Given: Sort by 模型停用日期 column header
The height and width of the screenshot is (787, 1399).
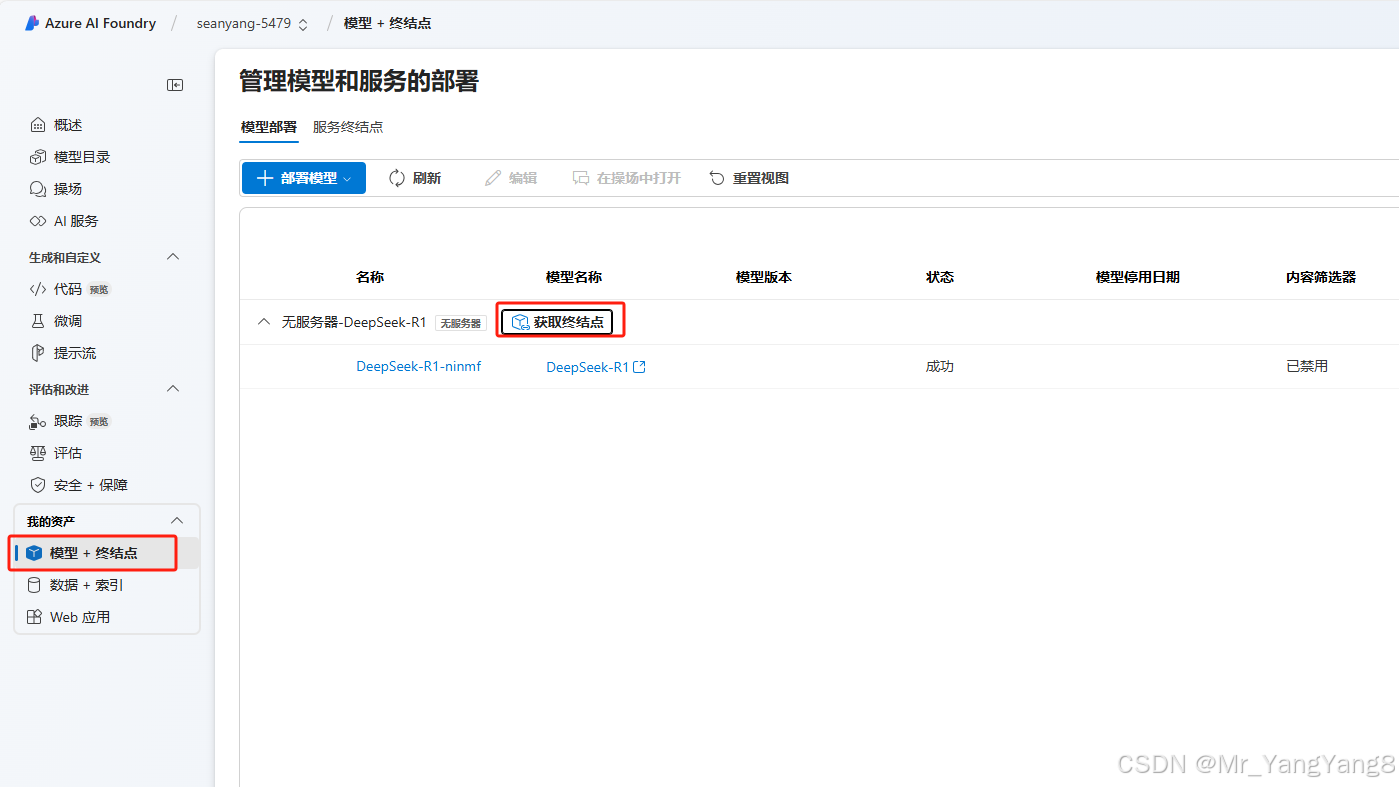Looking at the screenshot, I should 1138,277.
